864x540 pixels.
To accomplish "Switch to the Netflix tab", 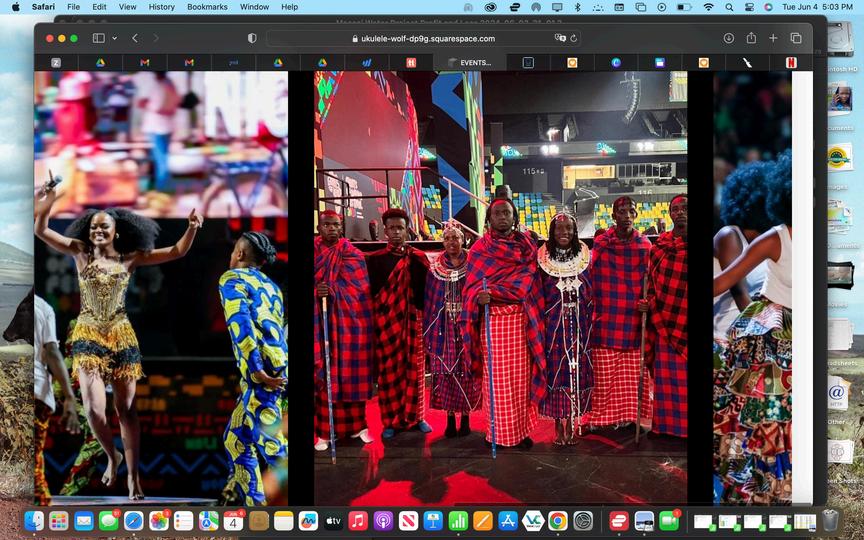I will click(791, 62).
